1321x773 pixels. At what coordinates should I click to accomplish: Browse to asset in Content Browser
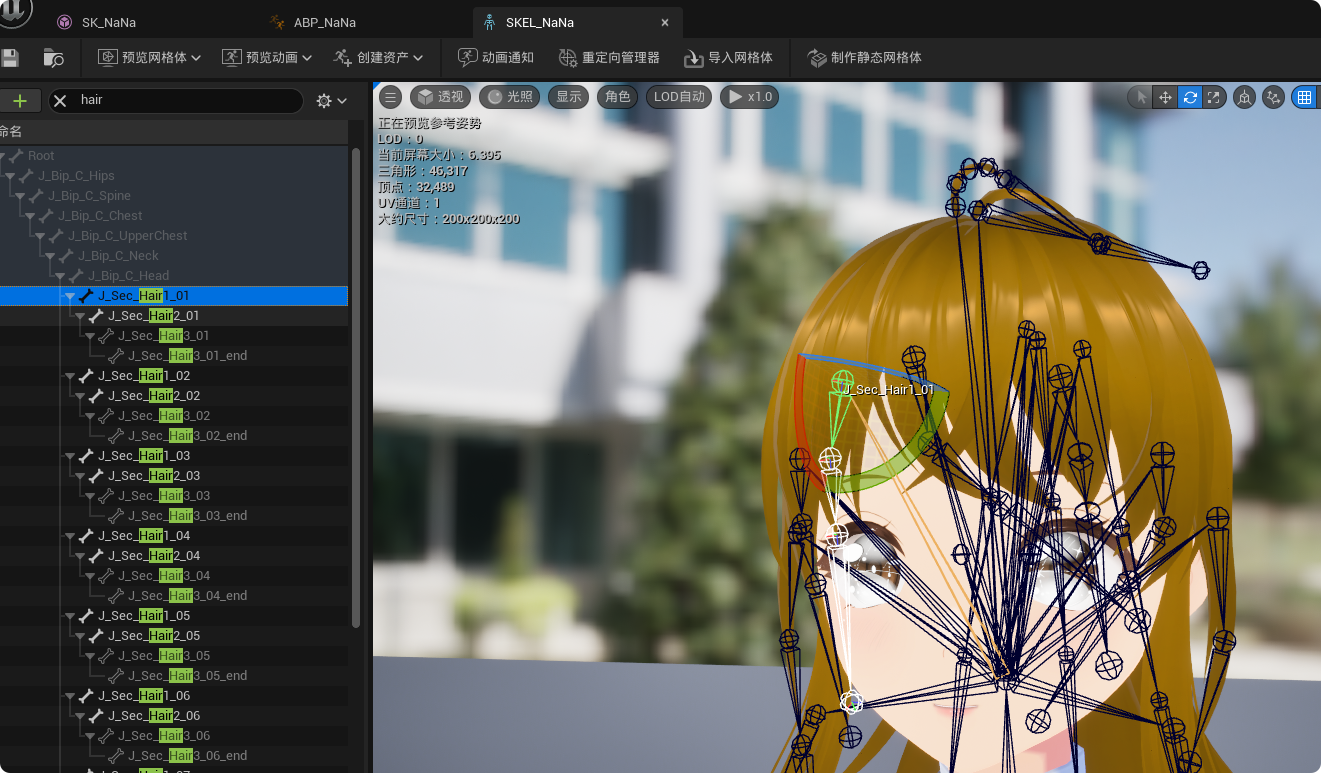pyautogui.click(x=54, y=58)
